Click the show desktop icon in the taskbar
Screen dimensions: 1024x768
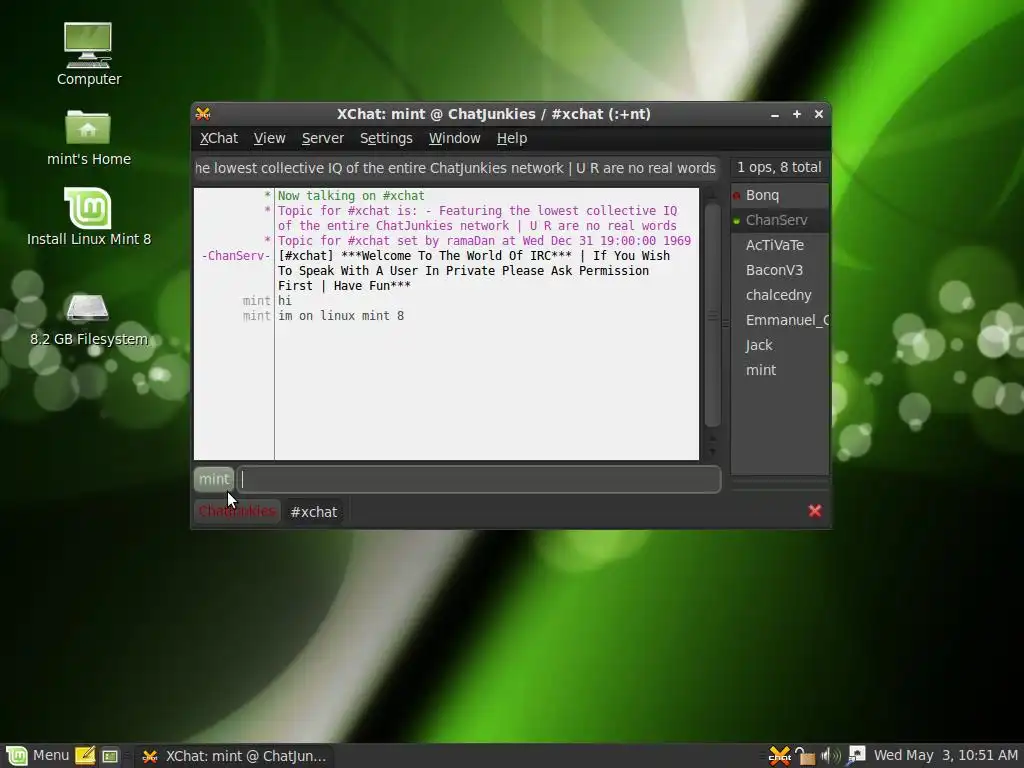click(x=110, y=756)
